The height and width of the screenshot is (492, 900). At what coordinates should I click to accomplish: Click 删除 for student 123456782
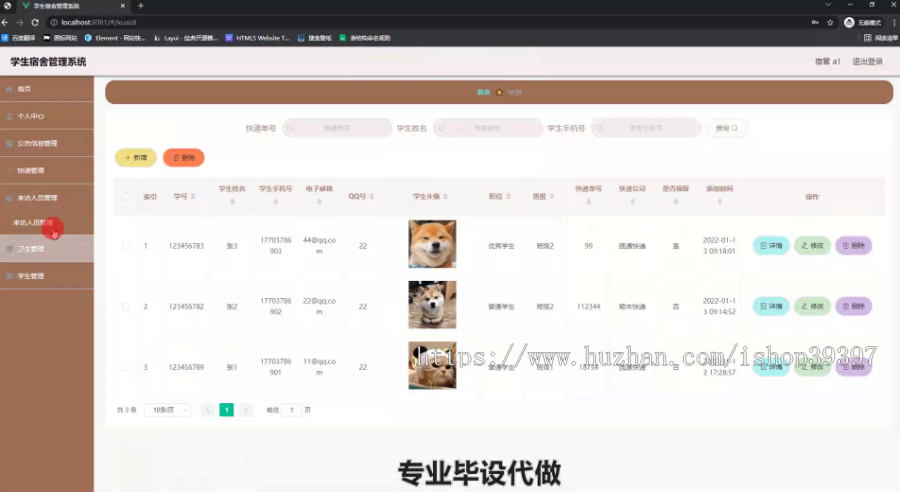(854, 307)
